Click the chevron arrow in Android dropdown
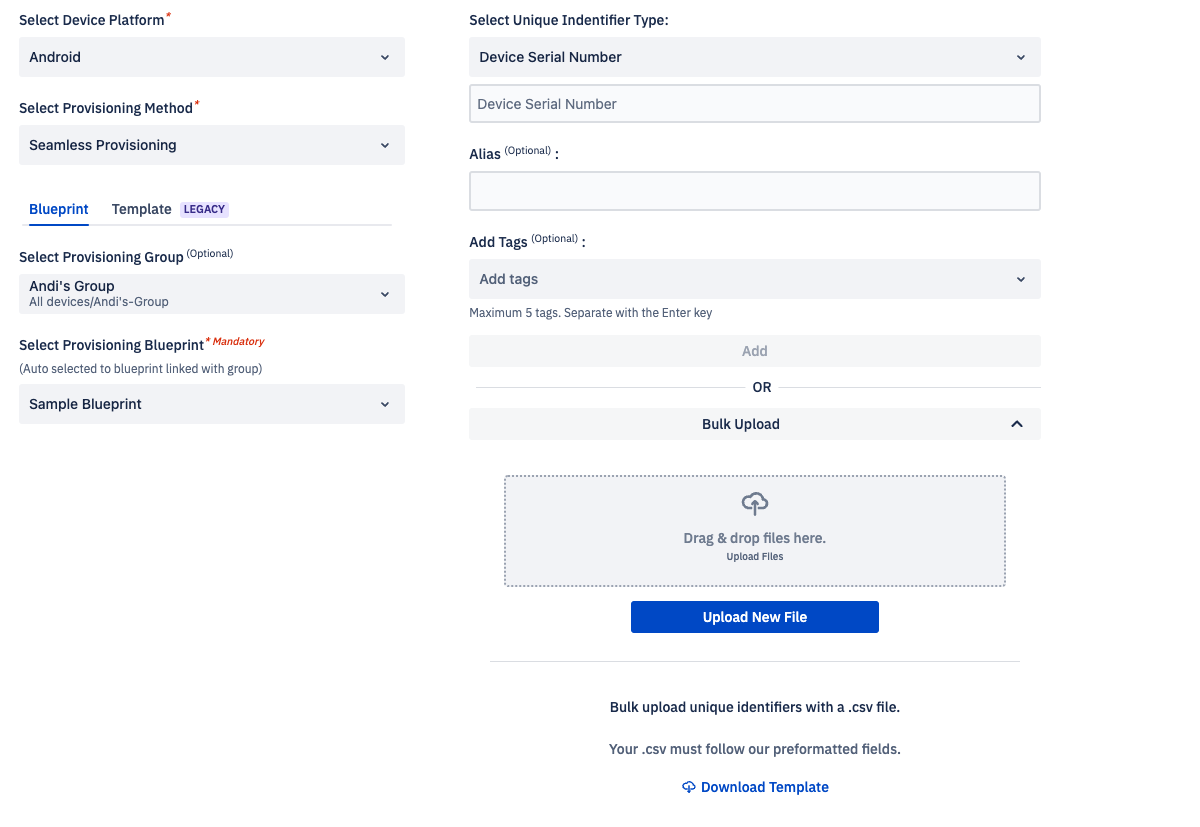This screenshot has width=1200, height=827. (x=385, y=57)
